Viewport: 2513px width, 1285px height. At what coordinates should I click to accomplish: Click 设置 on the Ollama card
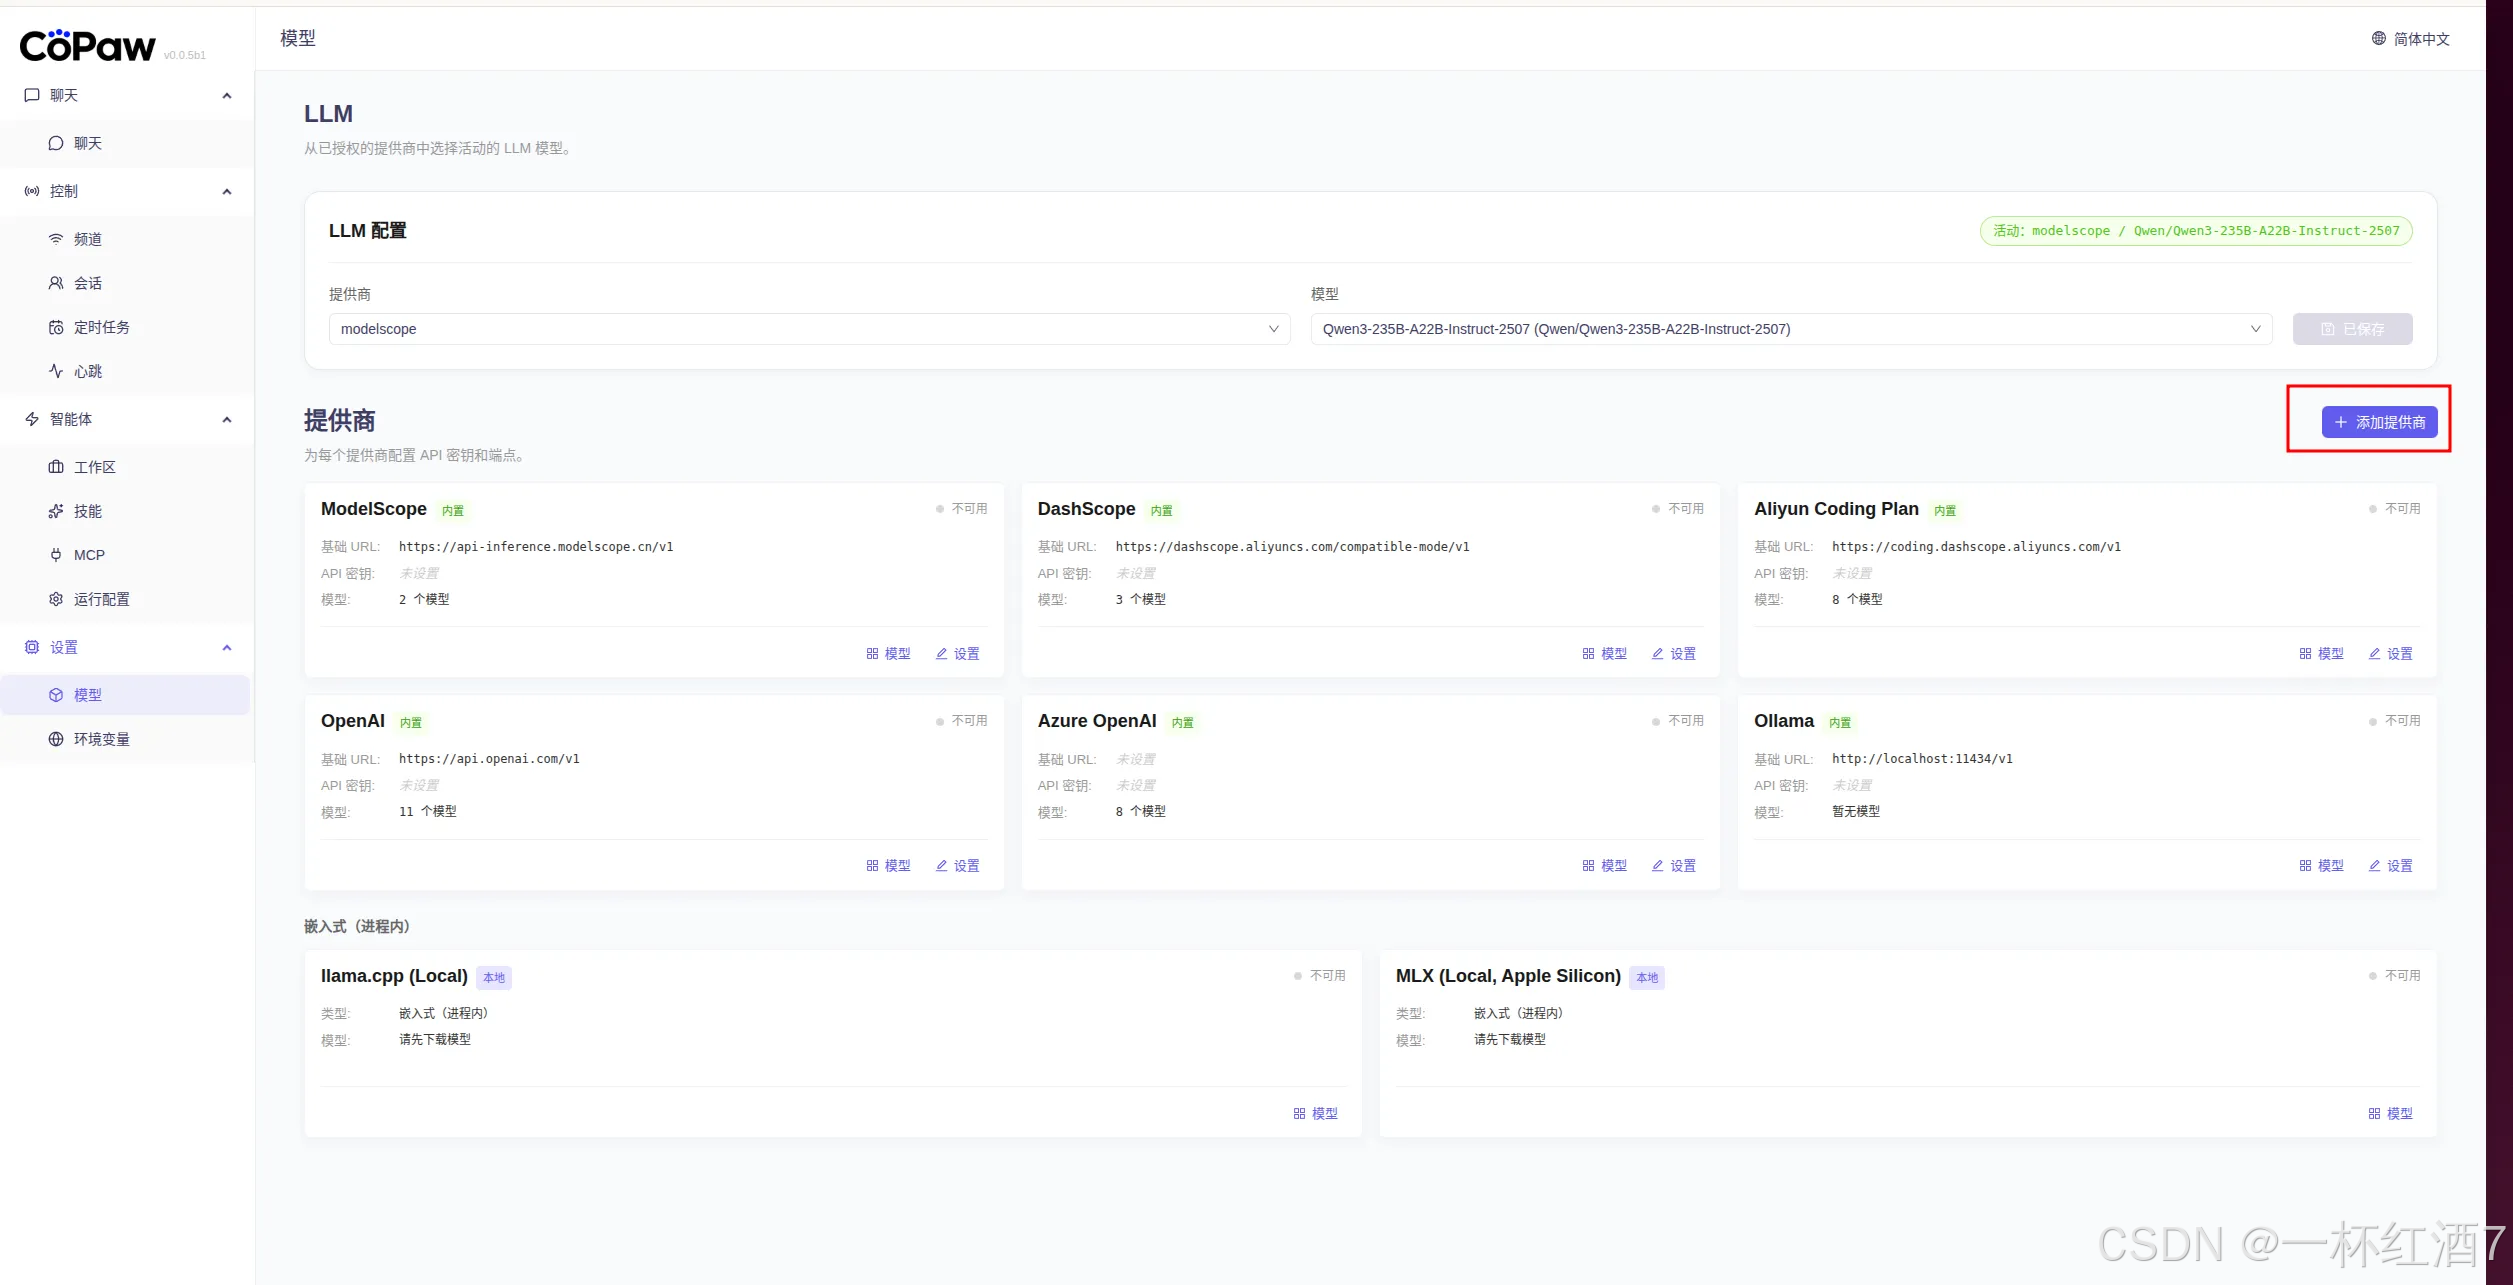pyautogui.click(x=2390, y=866)
